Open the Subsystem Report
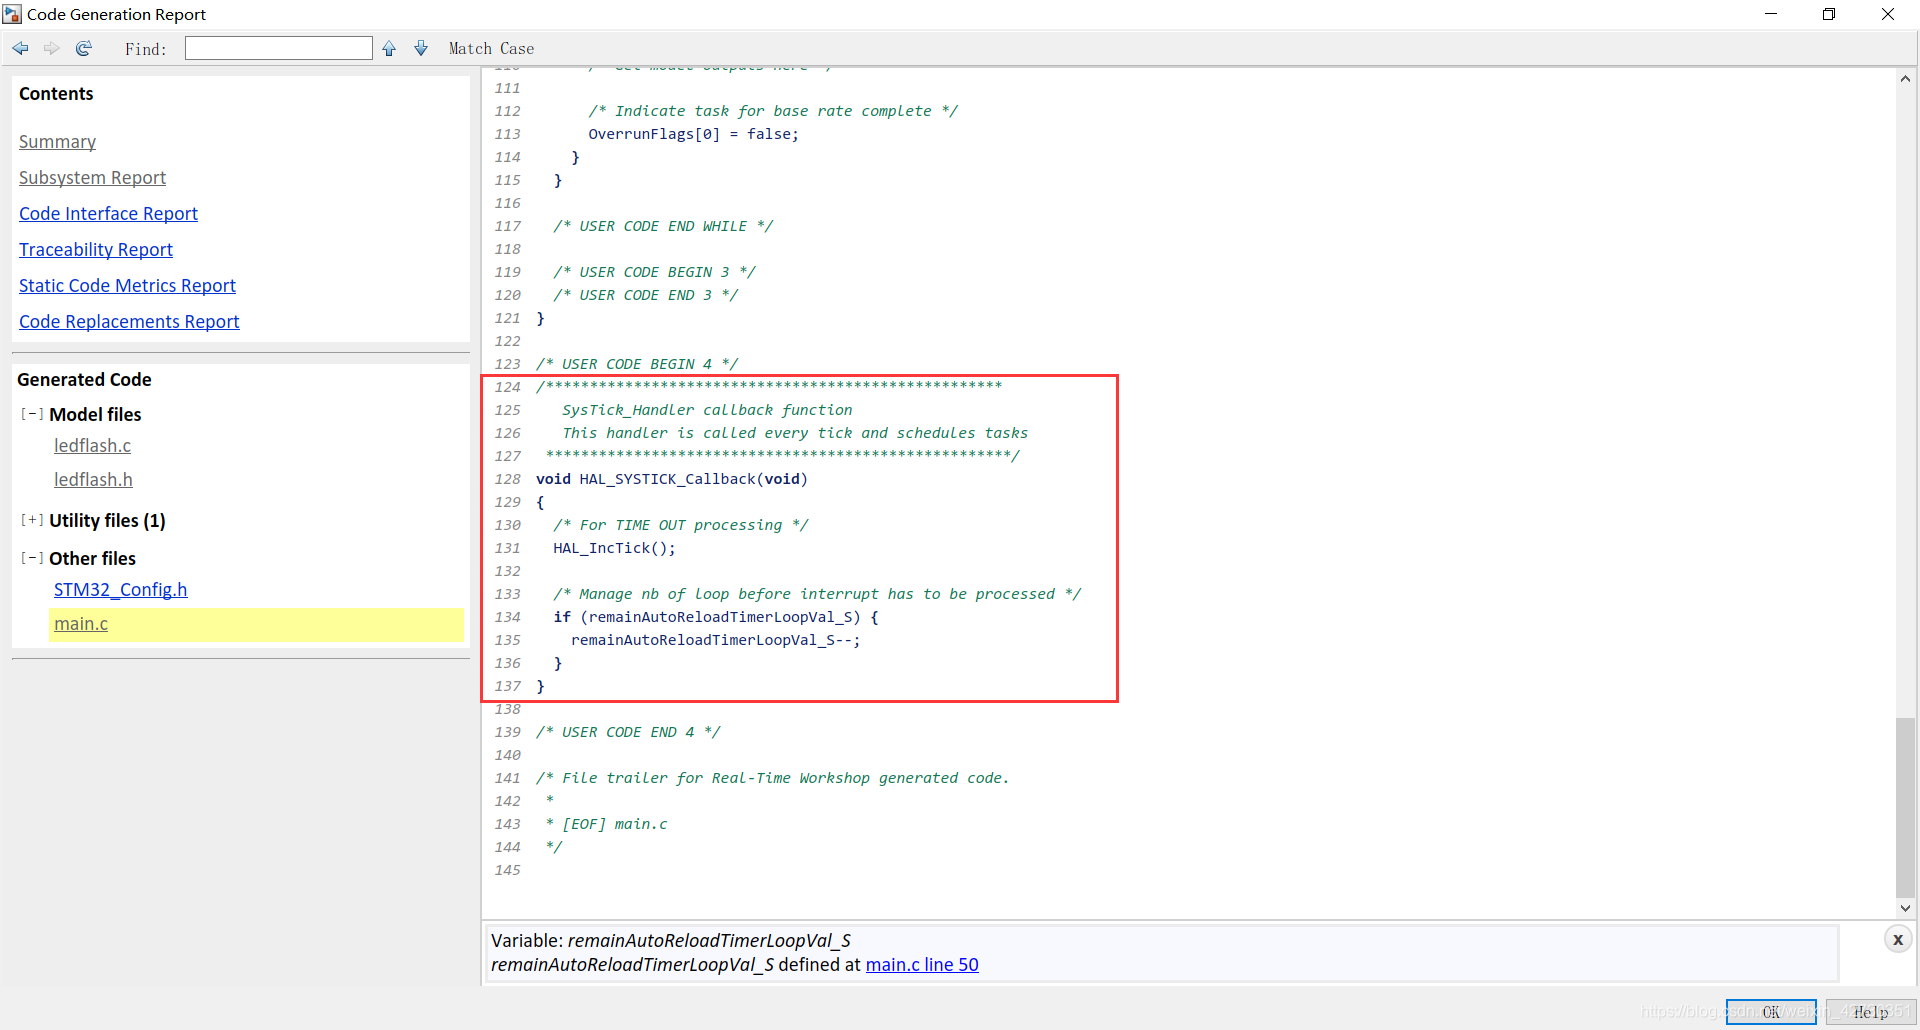 [92, 178]
